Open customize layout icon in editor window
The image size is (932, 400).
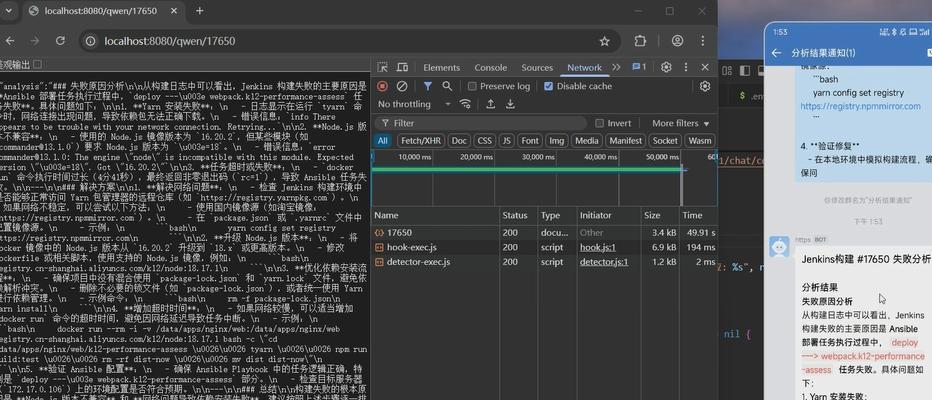click(x=727, y=71)
